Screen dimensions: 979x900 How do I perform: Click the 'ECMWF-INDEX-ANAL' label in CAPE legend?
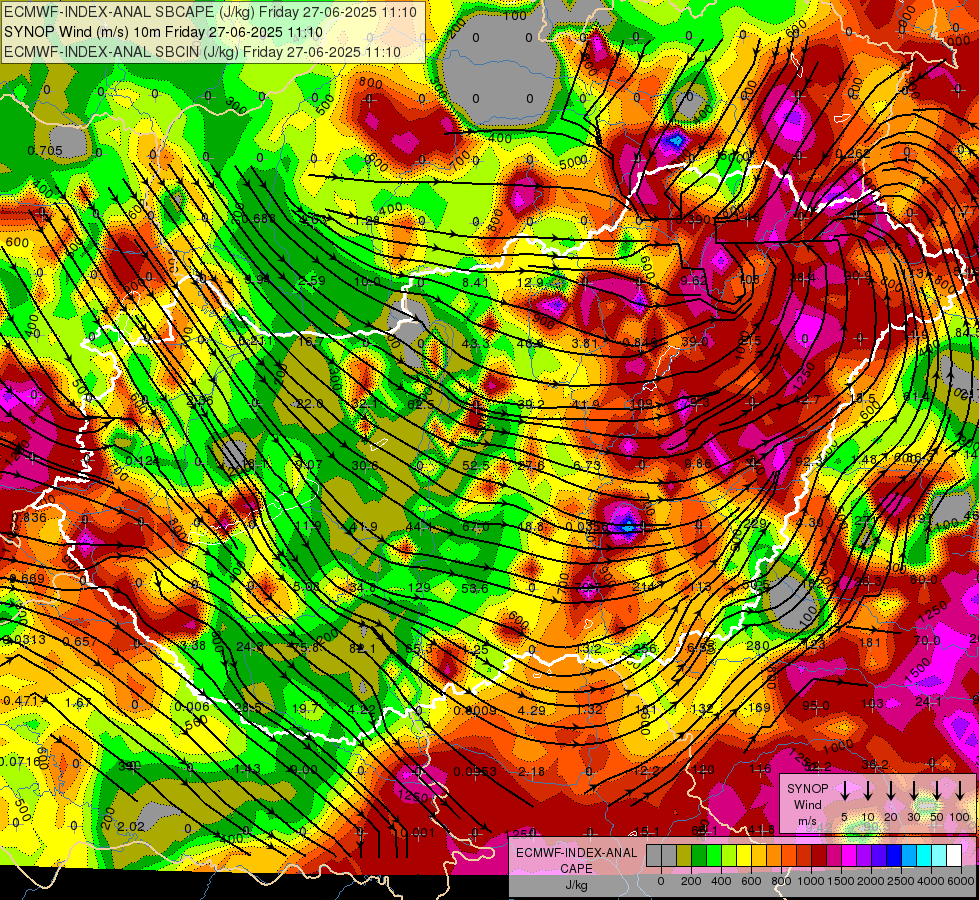pos(577,853)
